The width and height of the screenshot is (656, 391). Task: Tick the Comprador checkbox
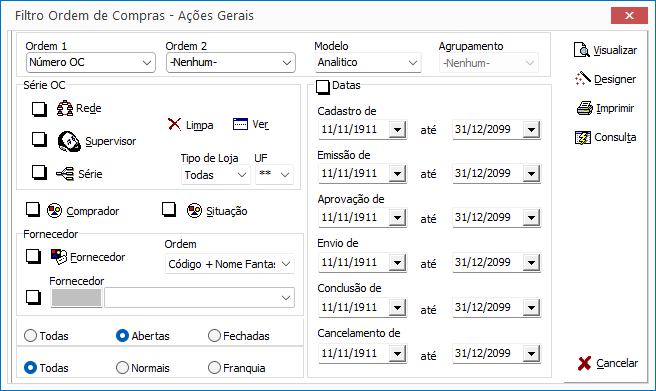point(33,209)
